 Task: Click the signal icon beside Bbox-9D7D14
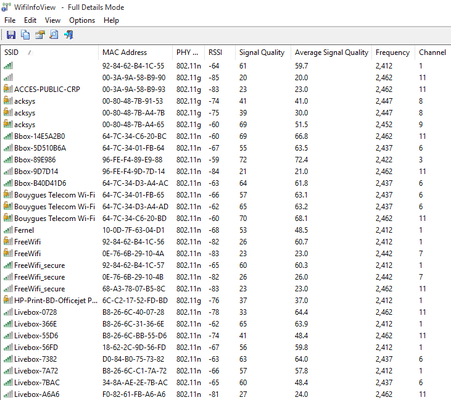(8, 171)
